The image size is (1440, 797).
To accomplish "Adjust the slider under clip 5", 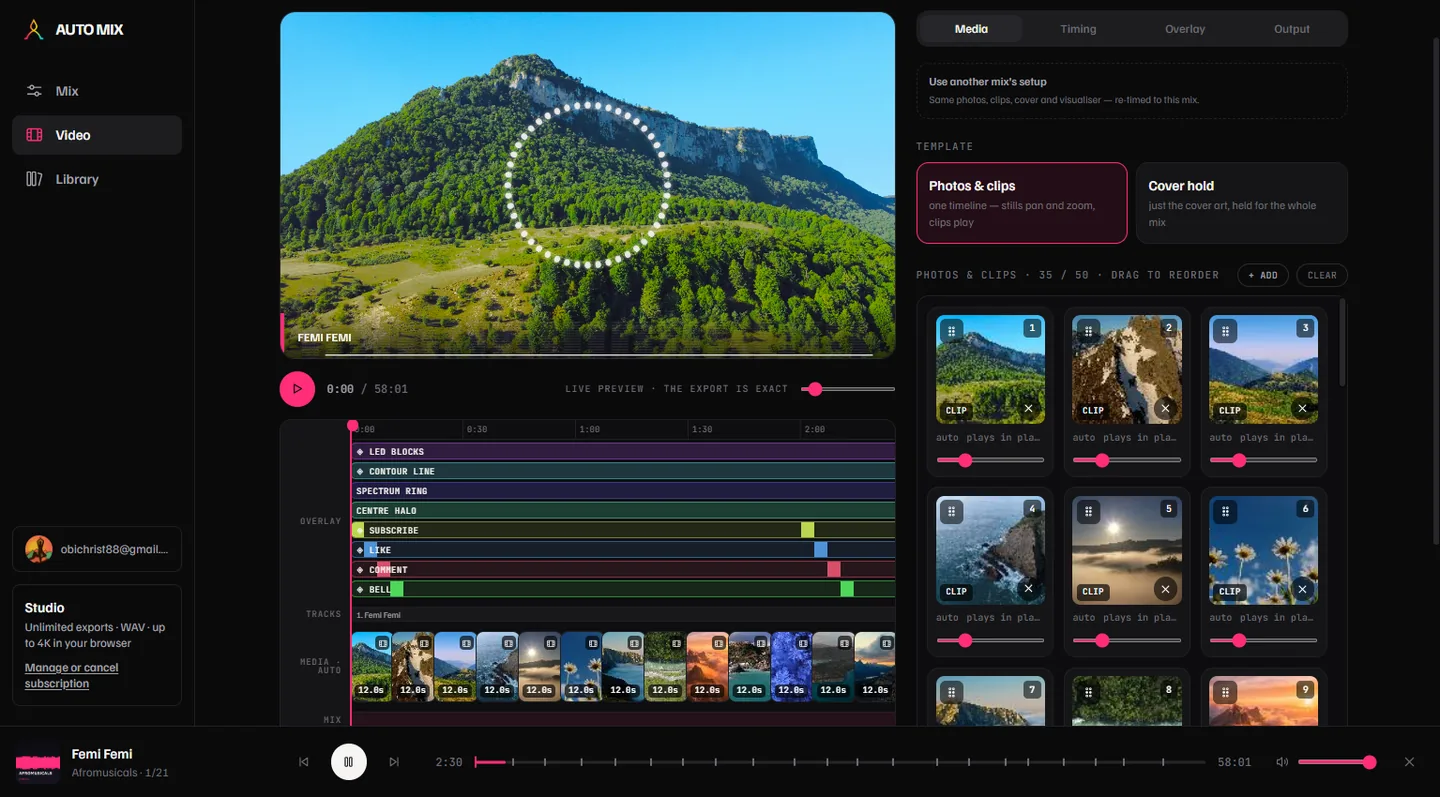I will [x=1127, y=640].
